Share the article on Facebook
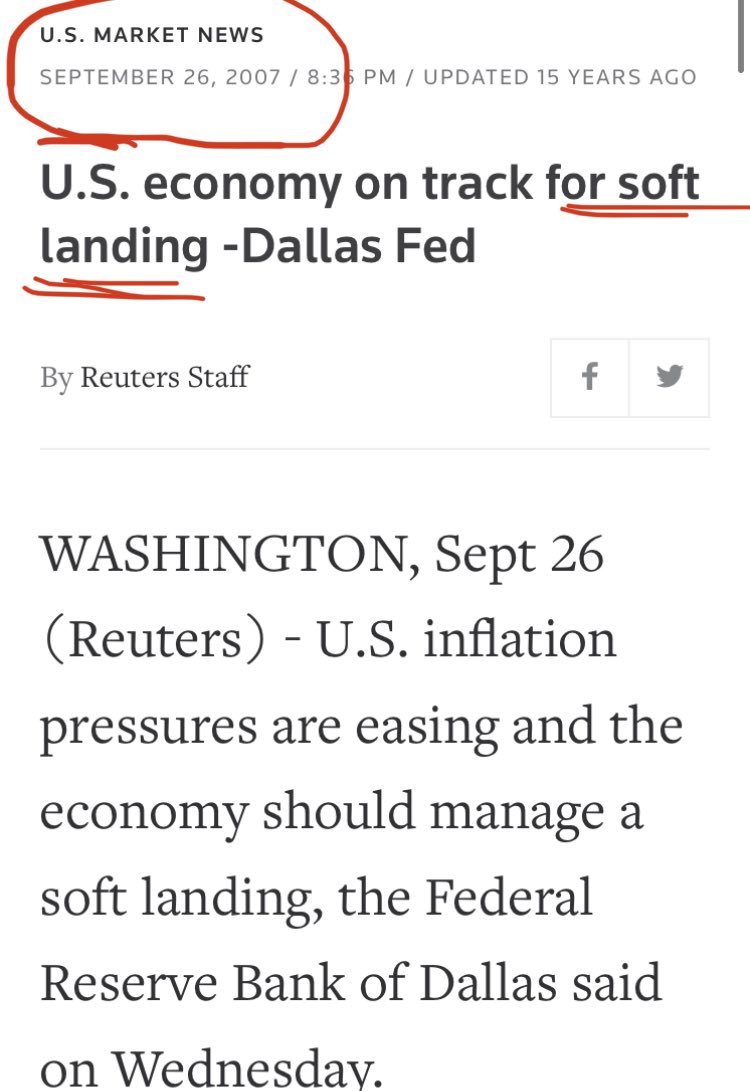The height and width of the screenshot is (1091, 750). [590, 378]
